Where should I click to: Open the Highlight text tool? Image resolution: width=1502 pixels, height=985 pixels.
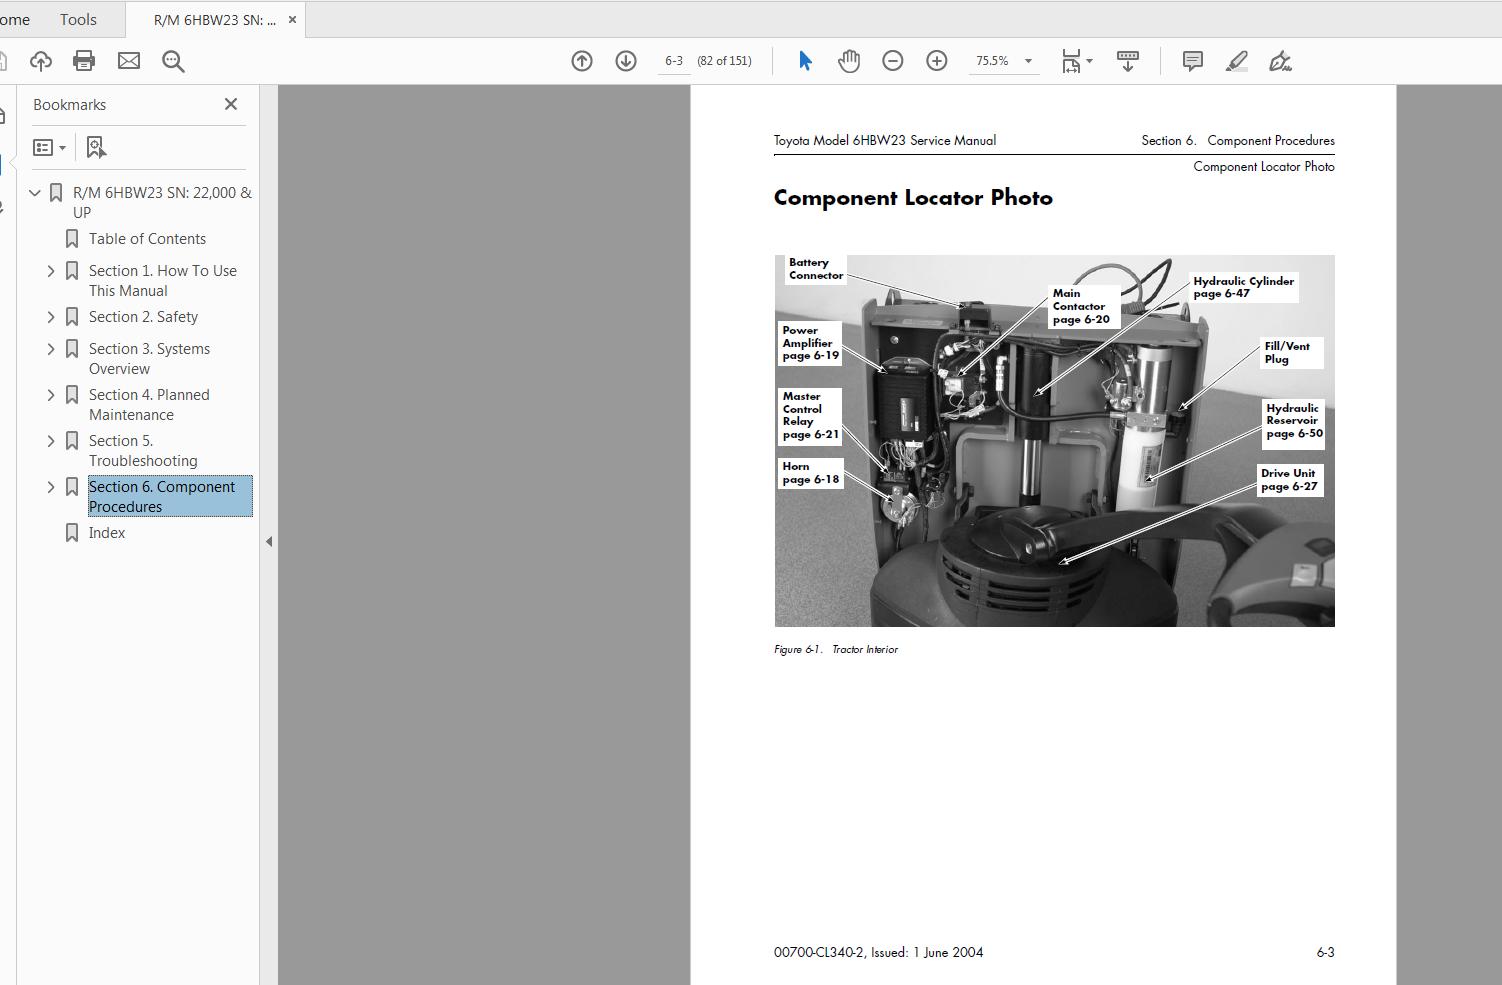point(1236,61)
